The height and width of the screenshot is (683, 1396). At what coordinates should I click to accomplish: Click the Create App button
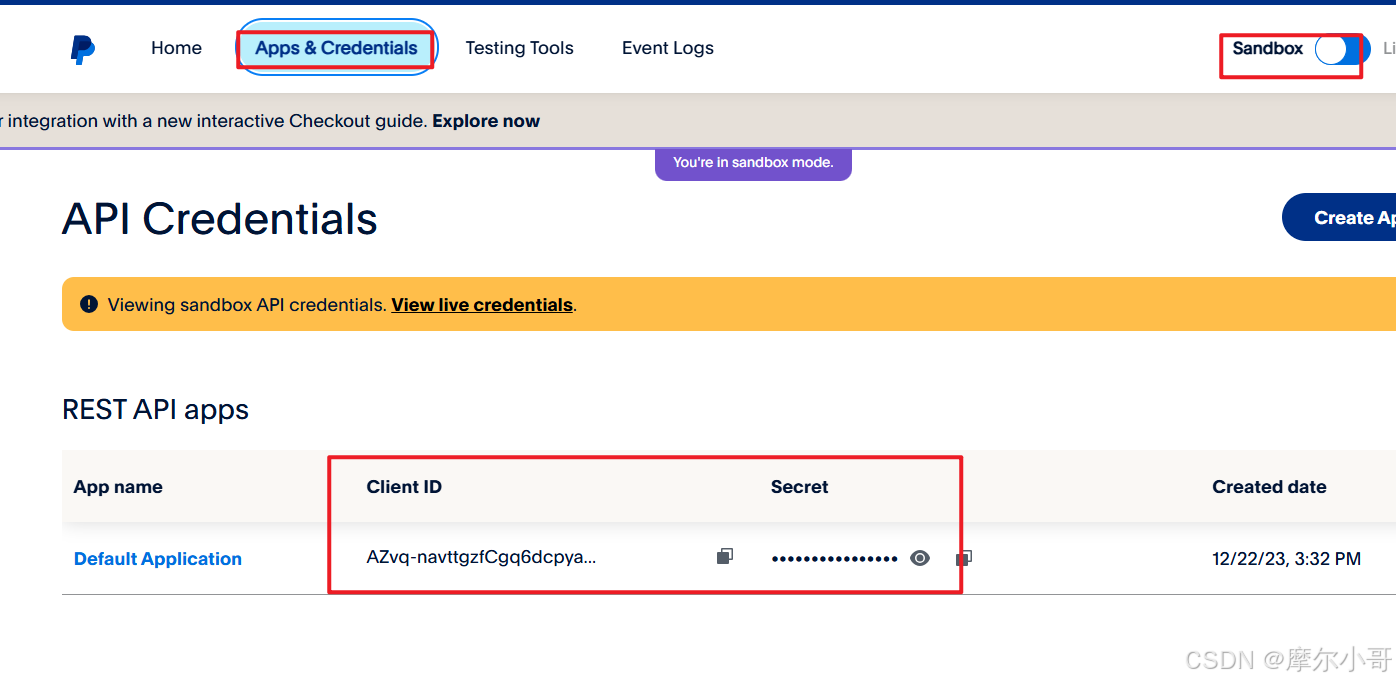1339,217
